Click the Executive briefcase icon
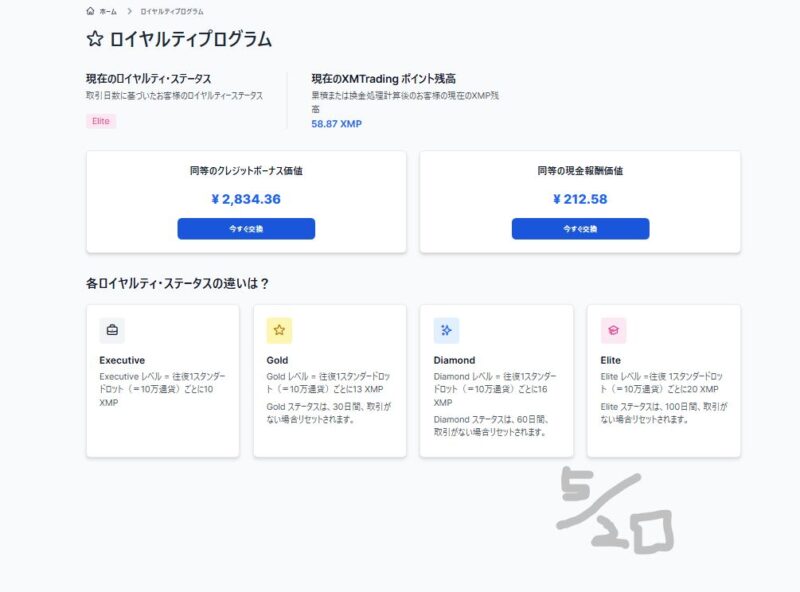The height and width of the screenshot is (592, 800). 112,330
